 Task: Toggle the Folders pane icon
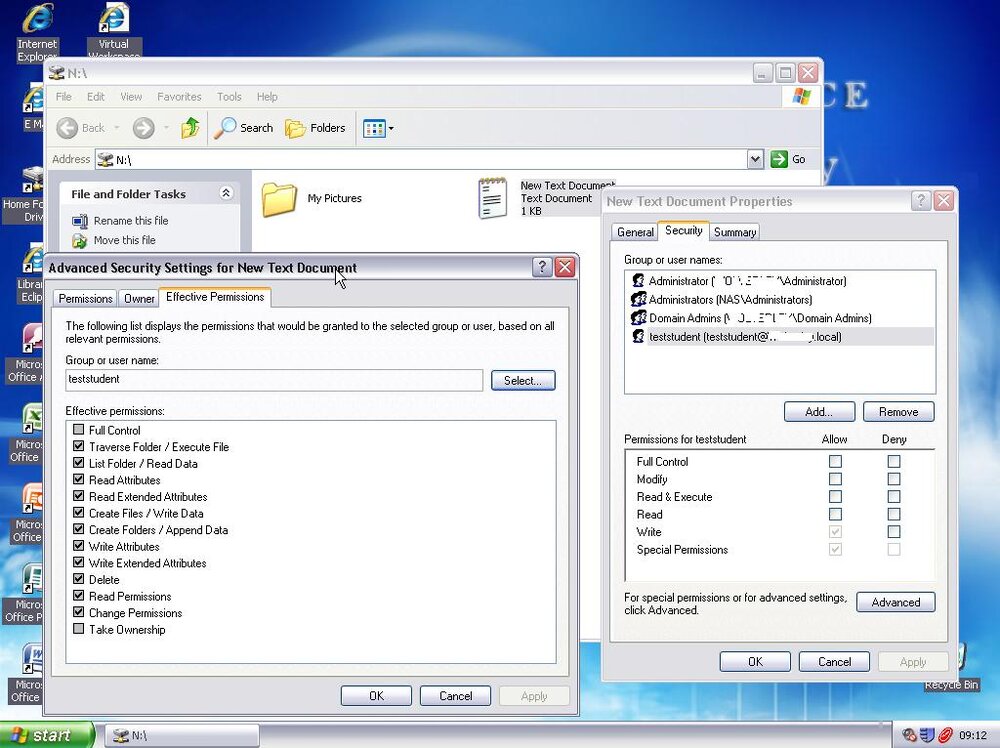tap(295, 128)
